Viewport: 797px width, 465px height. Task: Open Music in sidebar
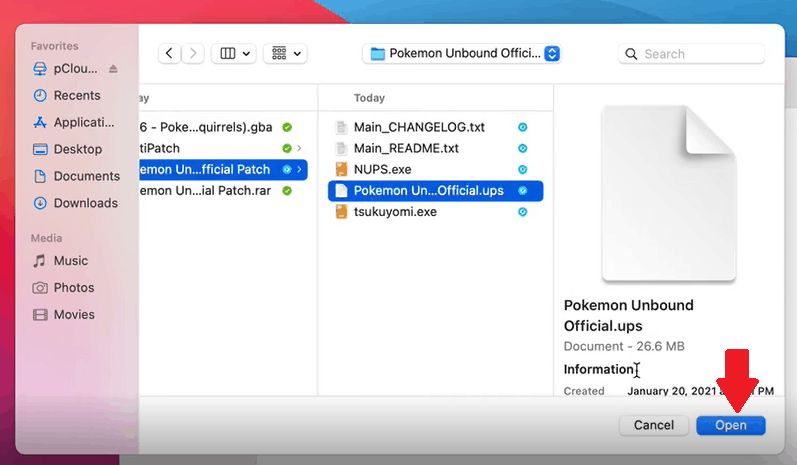(x=60, y=261)
